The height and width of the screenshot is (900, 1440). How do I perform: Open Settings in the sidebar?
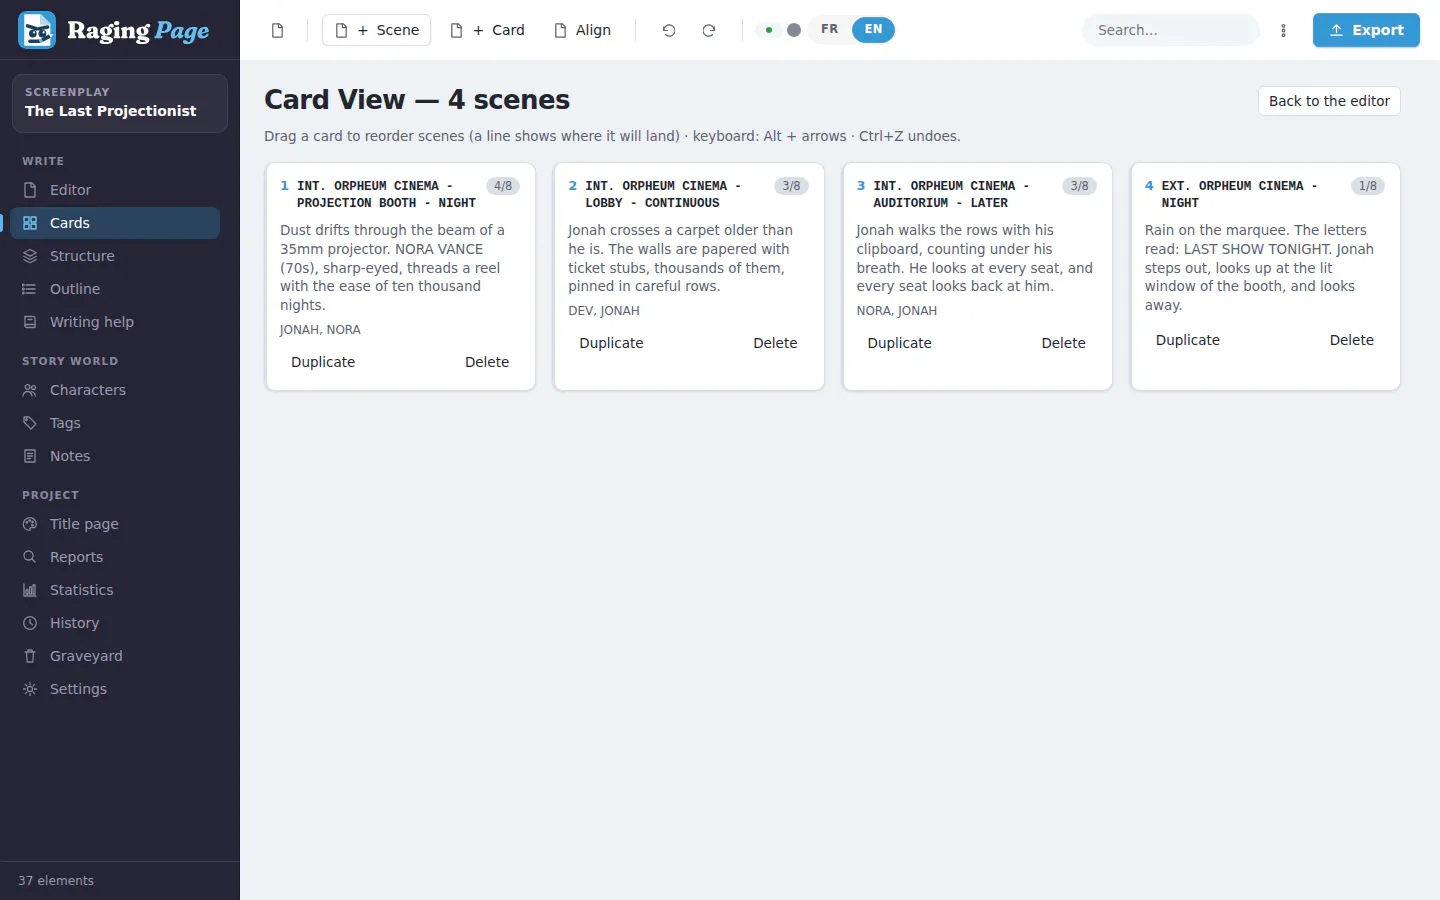tap(115, 689)
